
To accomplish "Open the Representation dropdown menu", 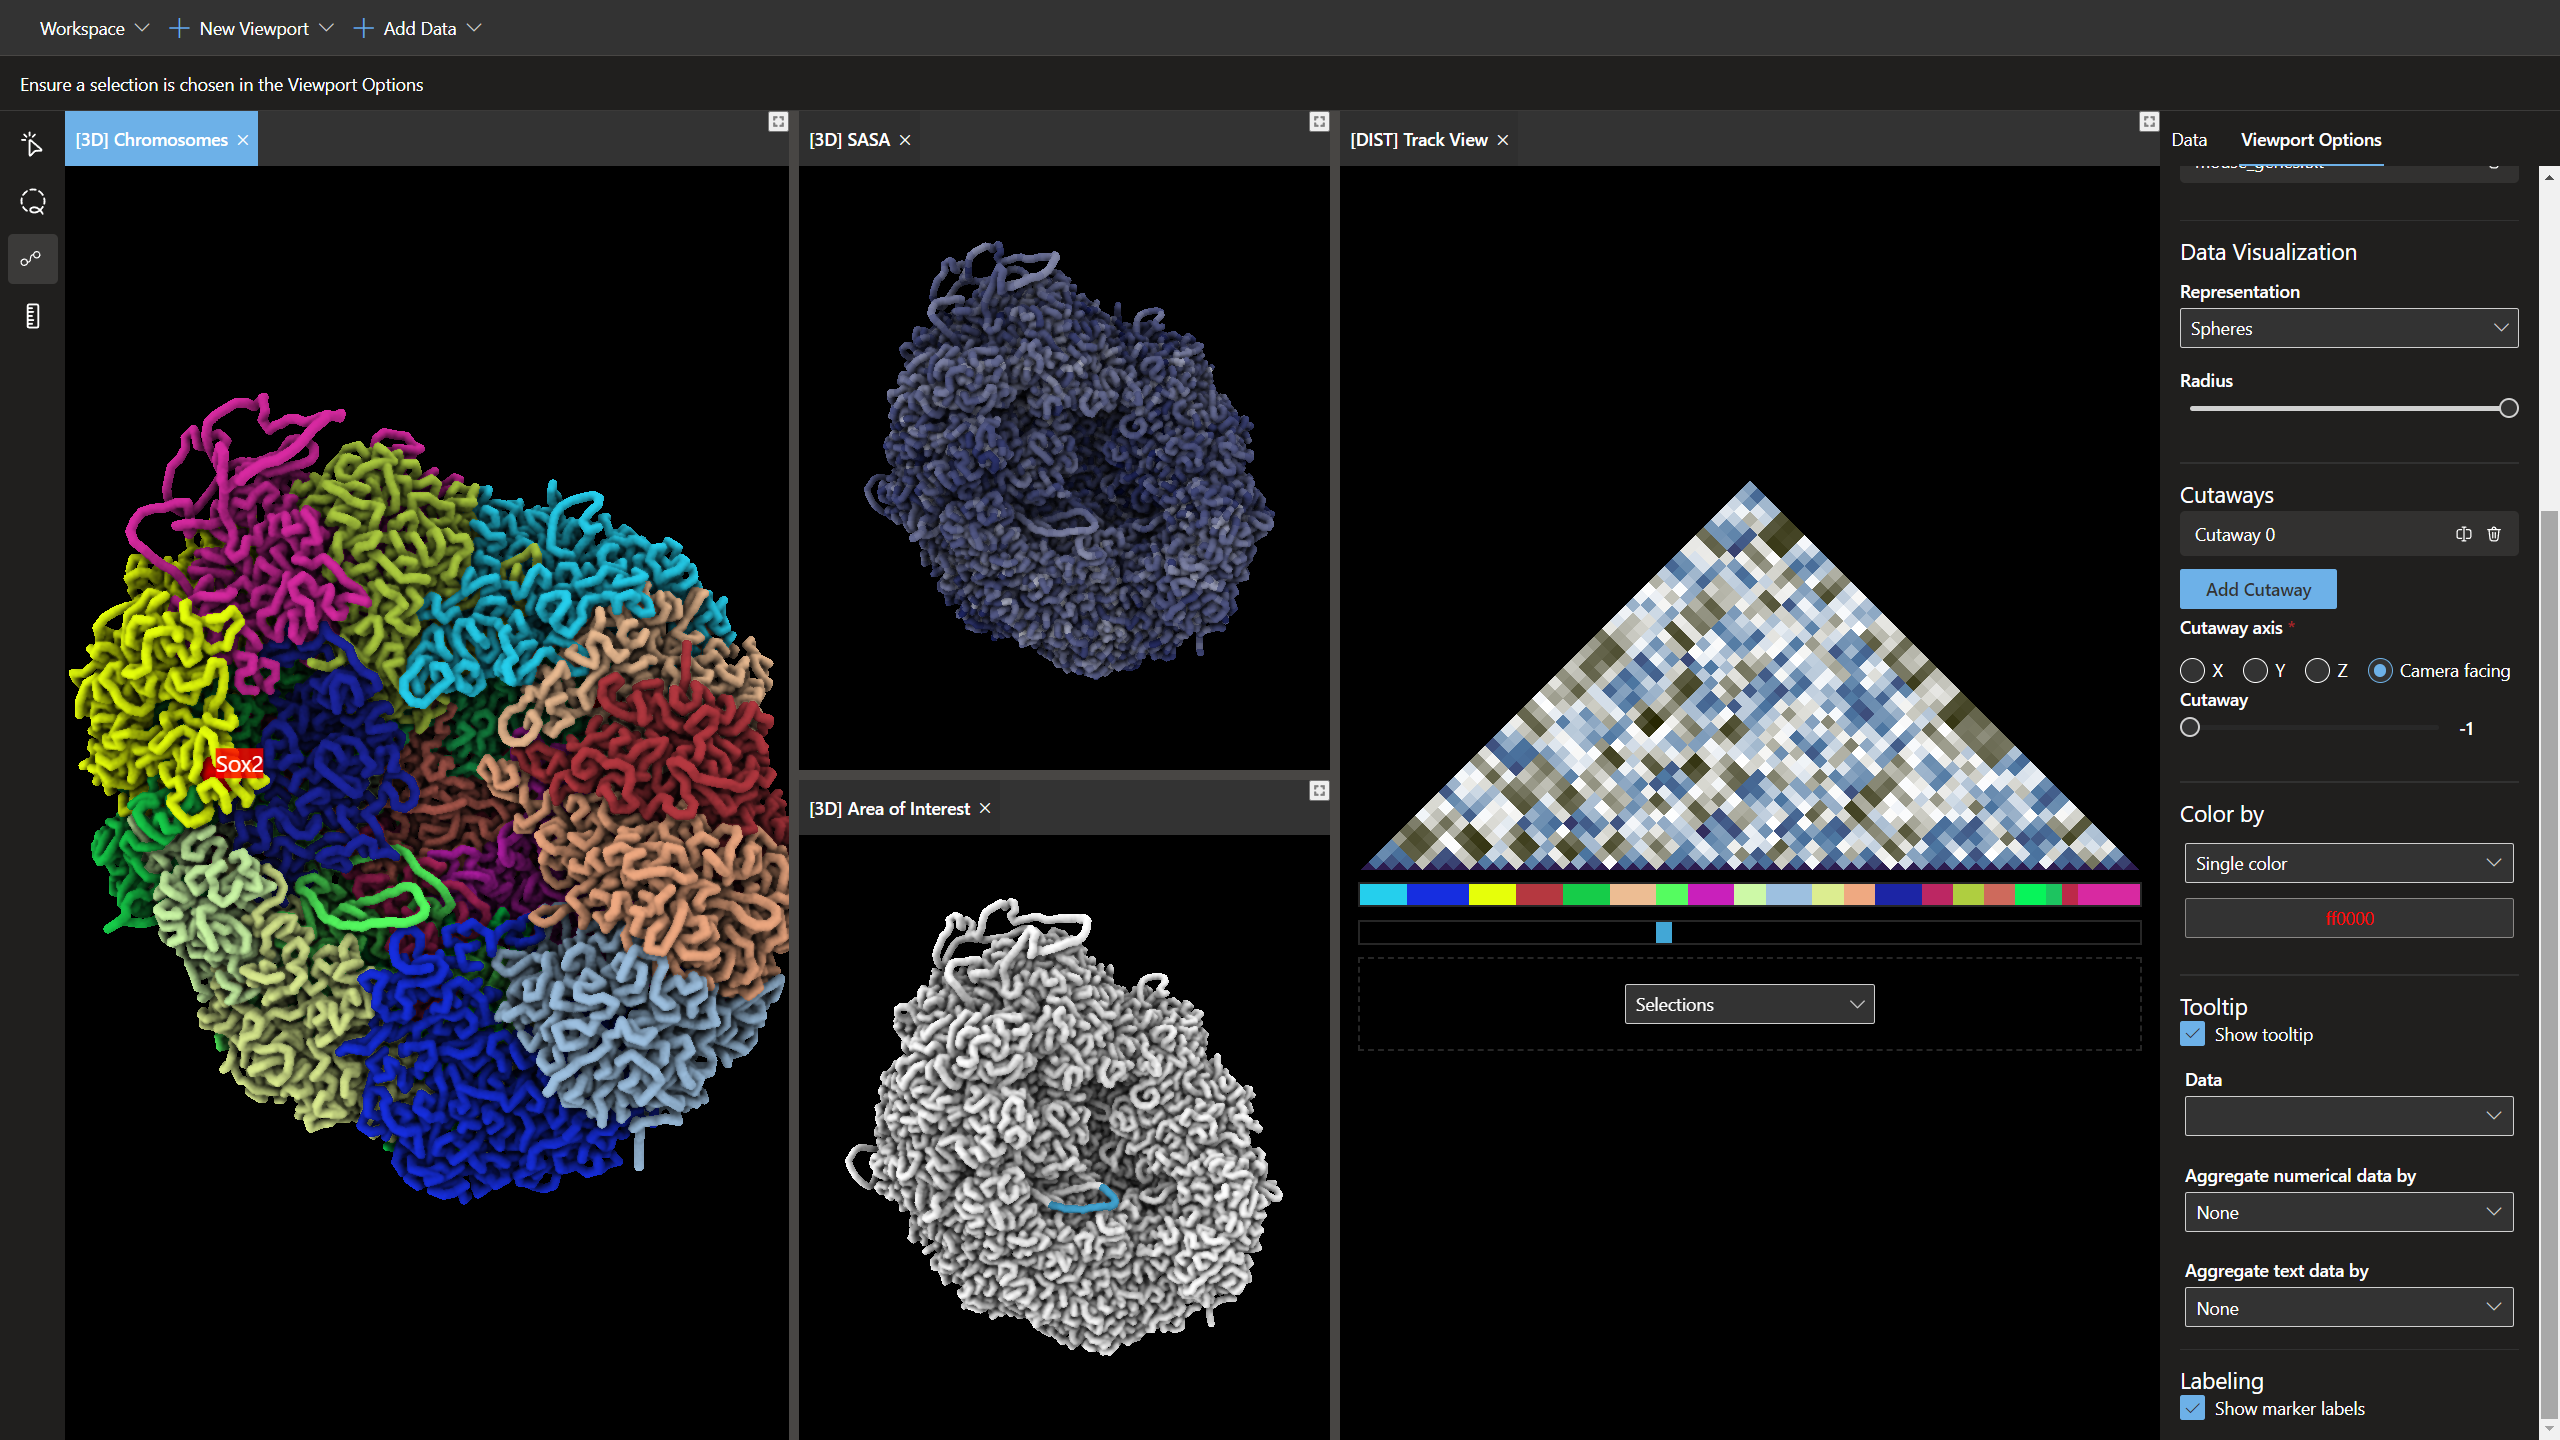I will 2347,327.
